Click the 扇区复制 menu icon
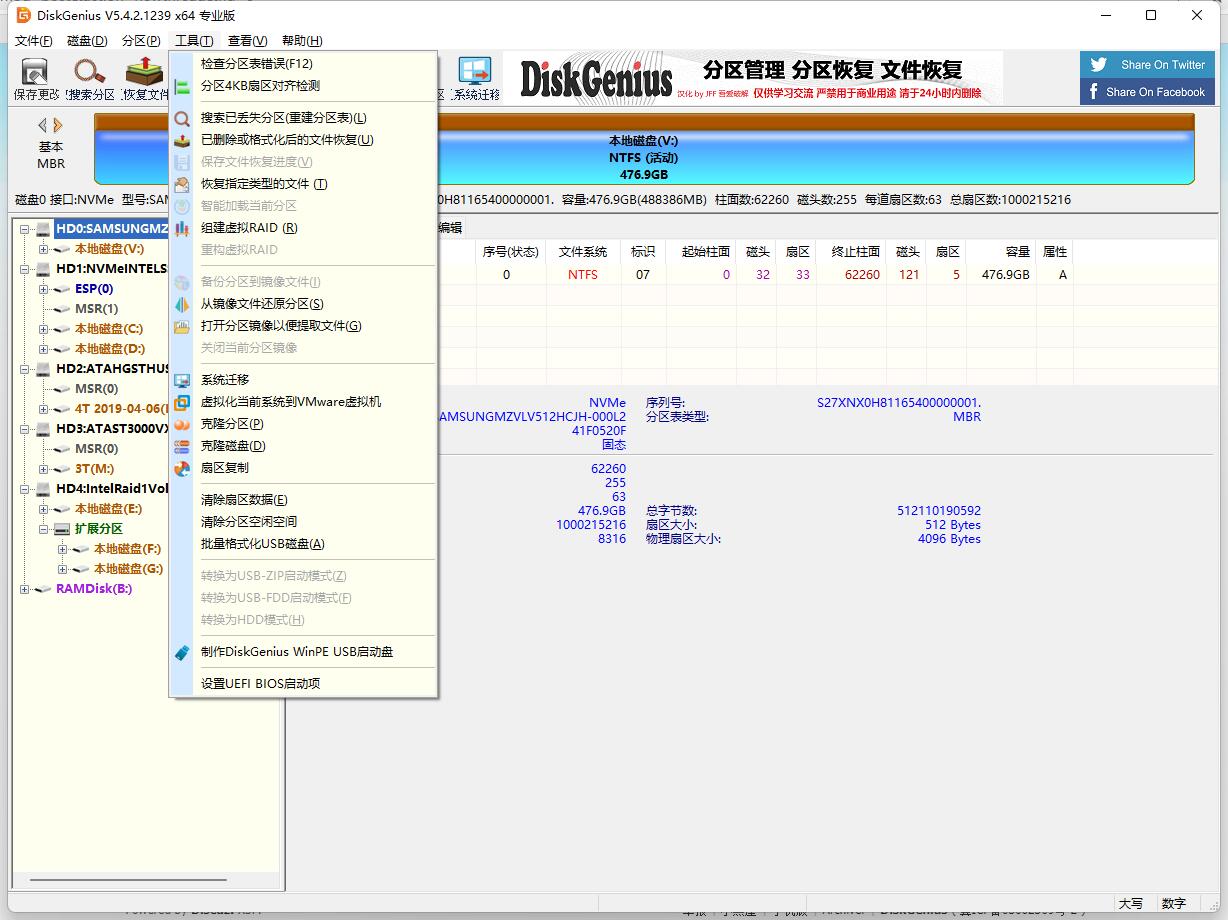The height and width of the screenshot is (920, 1228). [182, 468]
